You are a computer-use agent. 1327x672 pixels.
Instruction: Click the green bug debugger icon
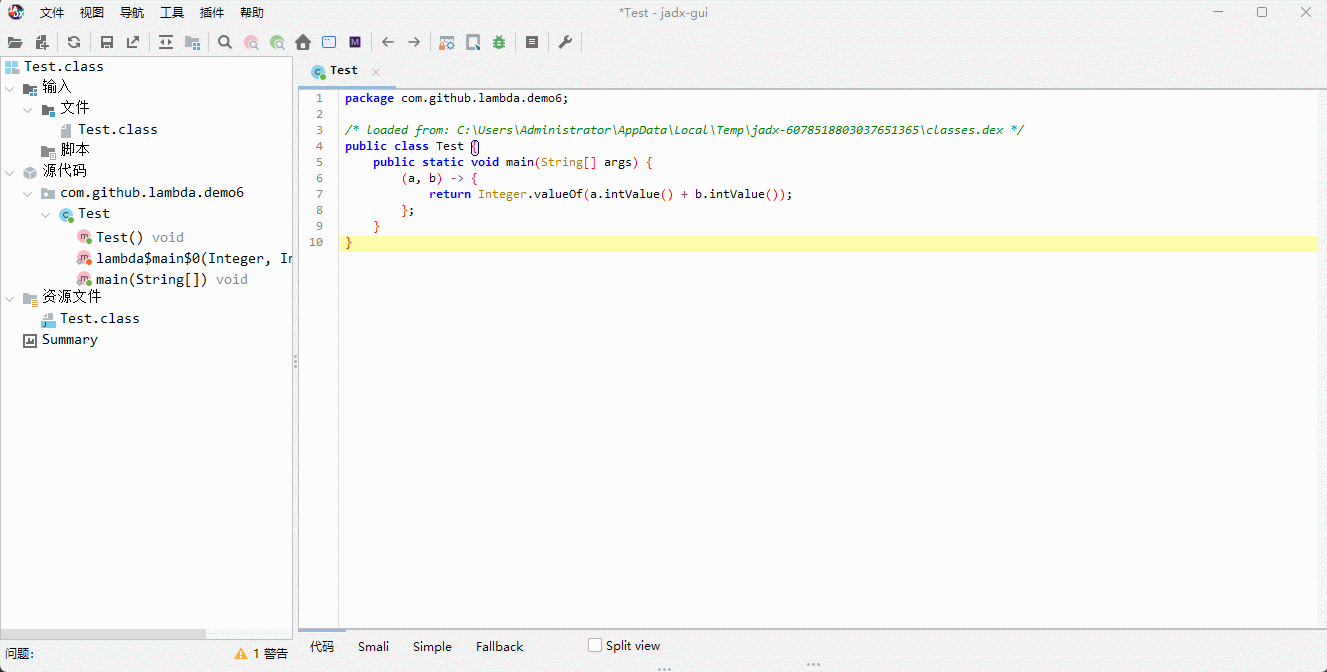coord(499,42)
